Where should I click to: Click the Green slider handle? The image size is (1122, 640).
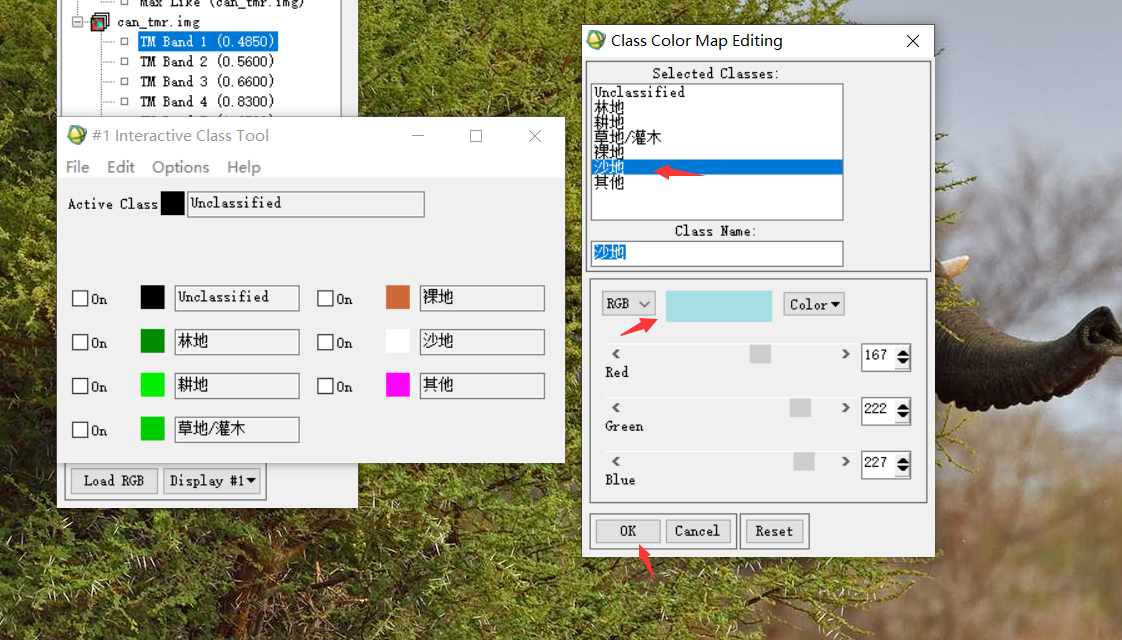tap(798, 406)
